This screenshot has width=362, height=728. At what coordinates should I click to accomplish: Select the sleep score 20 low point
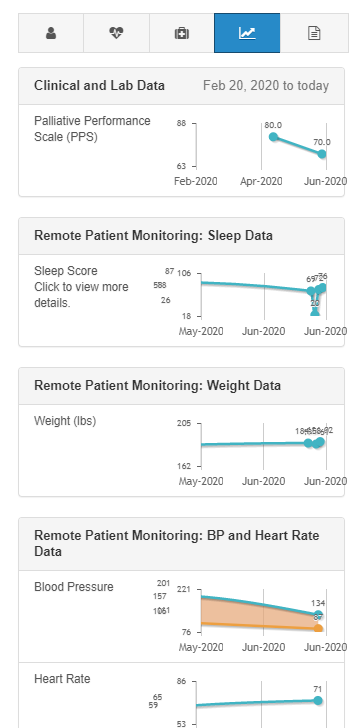[x=315, y=312]
